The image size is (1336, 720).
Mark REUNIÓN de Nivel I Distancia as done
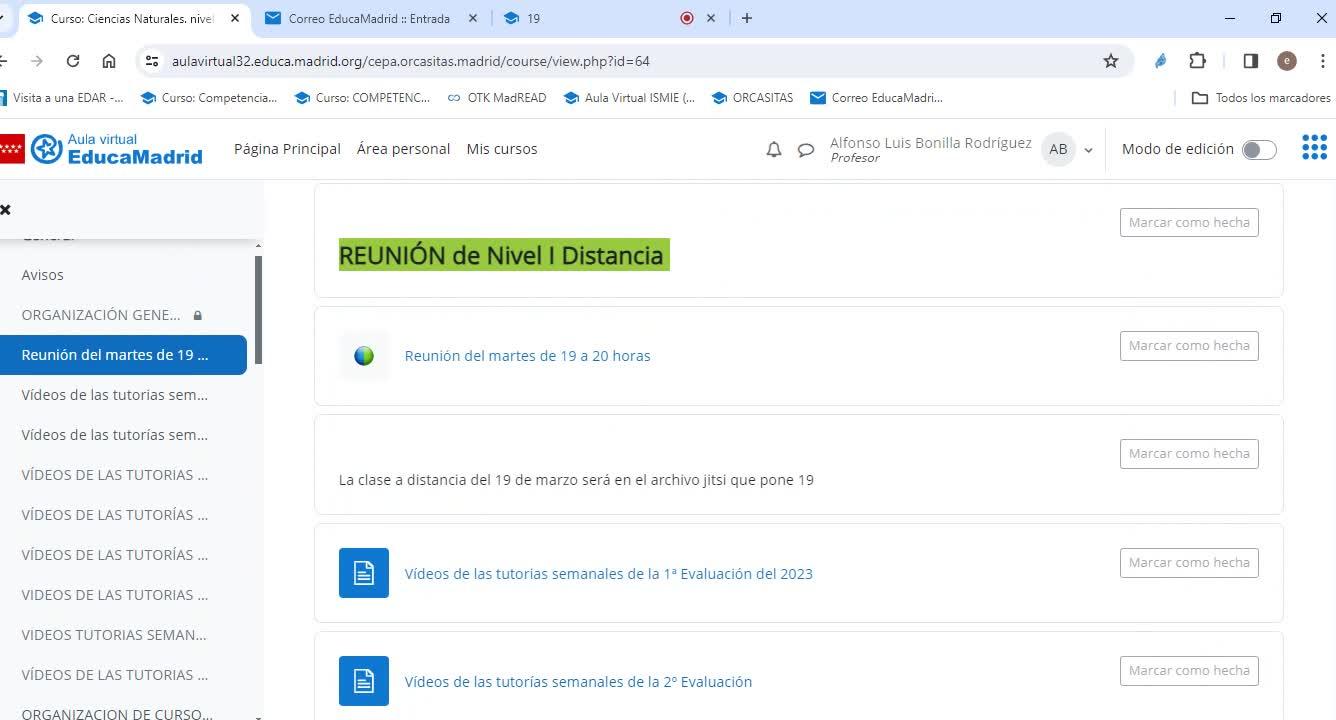point(1189,223)
